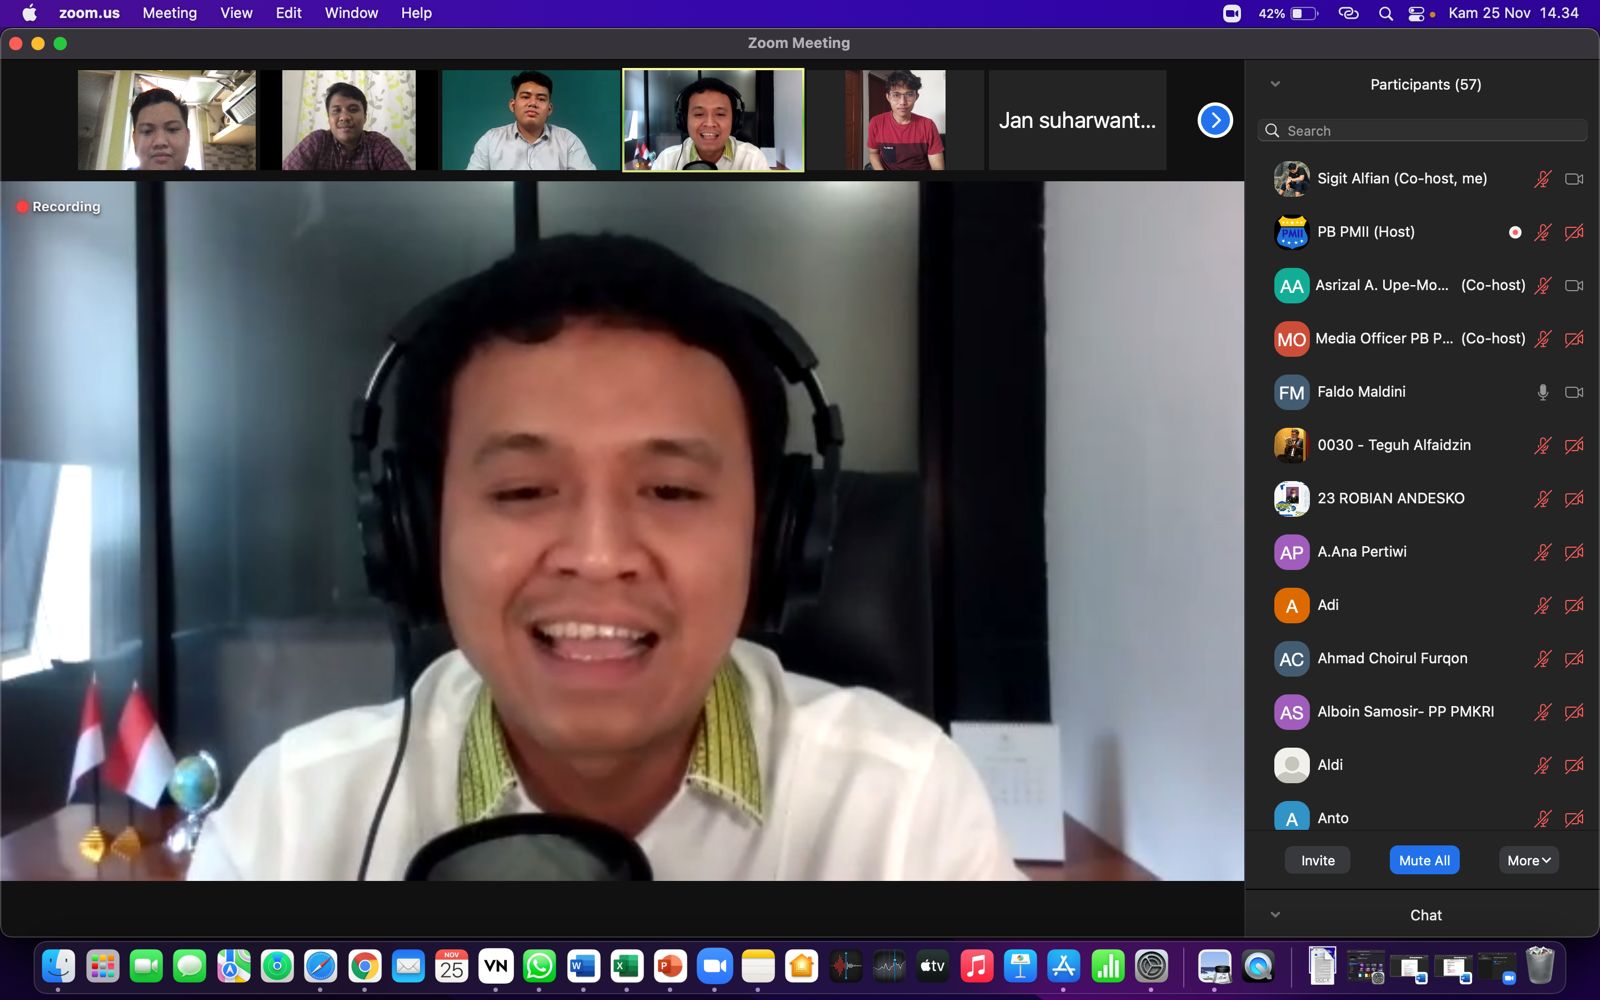Open the Meeting menu in menu bar
1600x1000 pixels.
tap(169, 13)
